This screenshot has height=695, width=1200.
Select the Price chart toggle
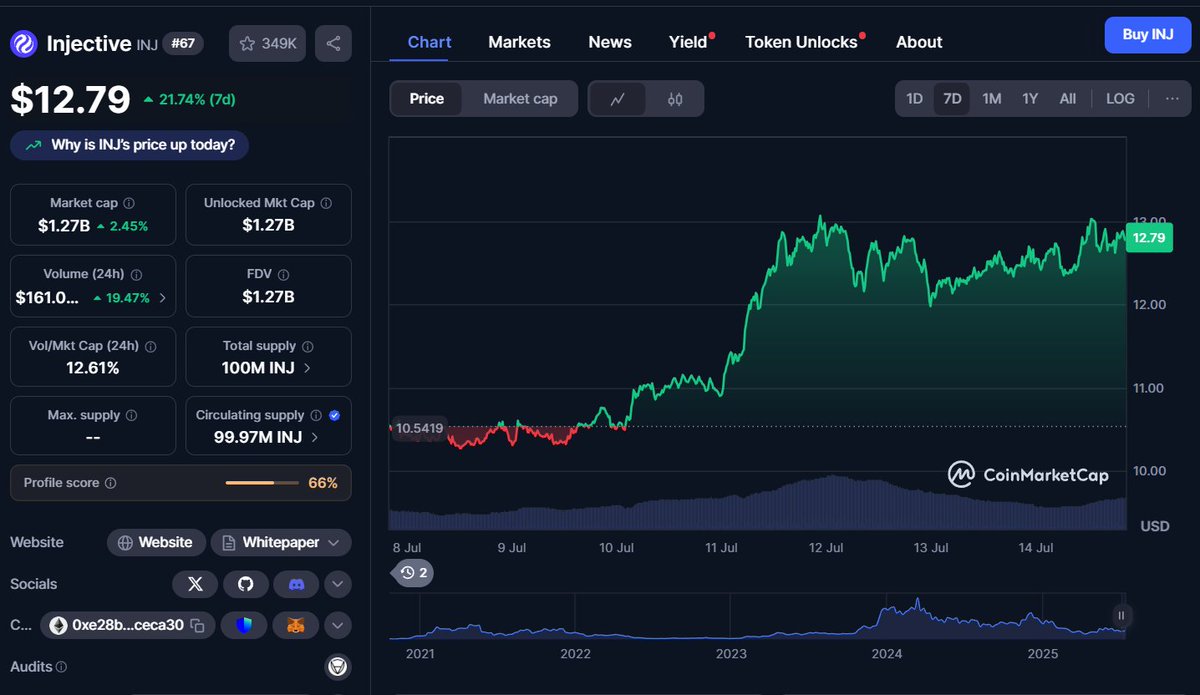[427, 99]
